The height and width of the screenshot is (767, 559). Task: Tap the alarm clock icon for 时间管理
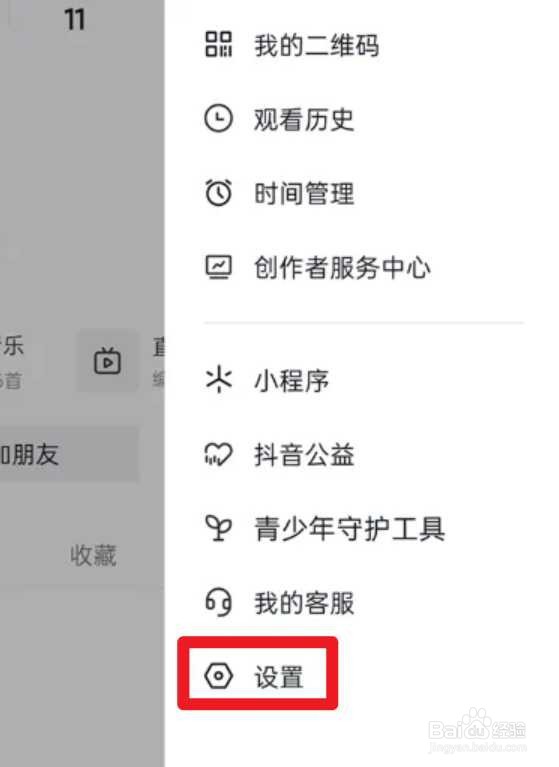(218, 192)
